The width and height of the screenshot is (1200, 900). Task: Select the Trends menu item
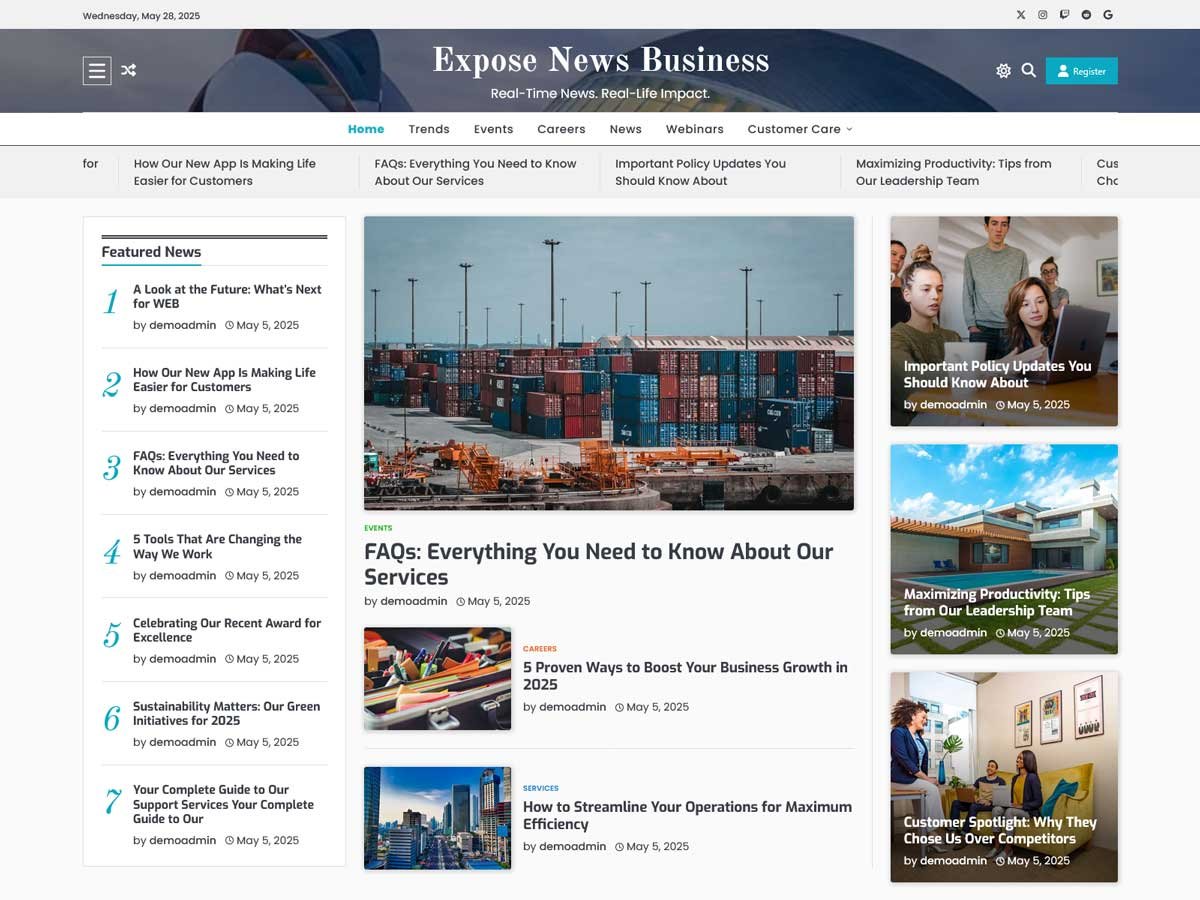click(429, 129)
